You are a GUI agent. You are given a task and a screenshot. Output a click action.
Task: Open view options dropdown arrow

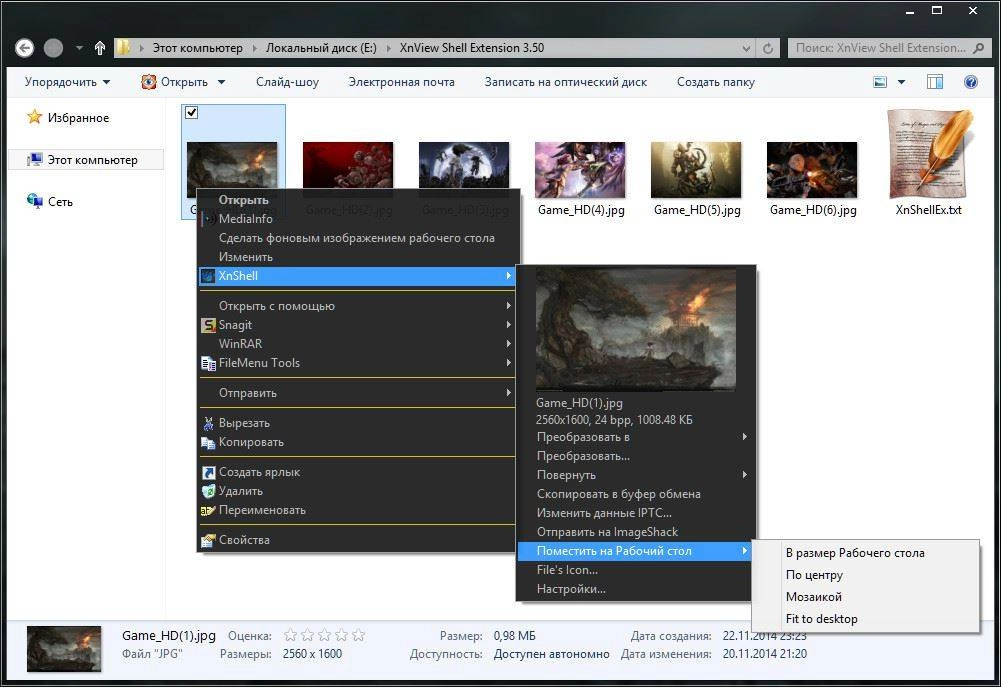(x=901, y=82)
